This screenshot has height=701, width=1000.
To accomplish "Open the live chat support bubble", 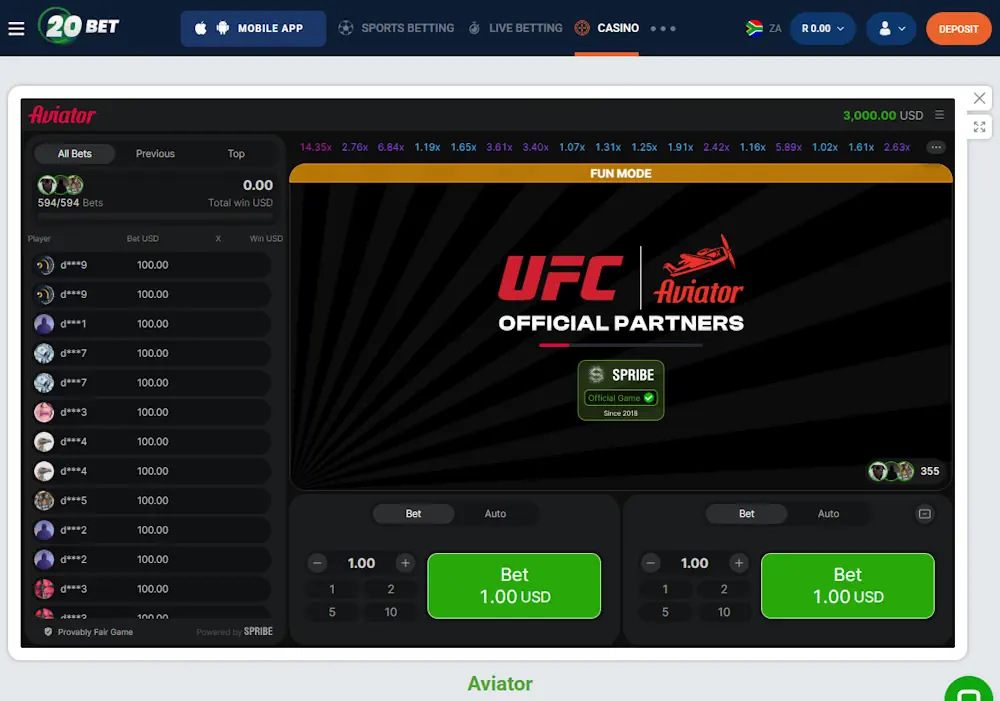I will [970, 692].
